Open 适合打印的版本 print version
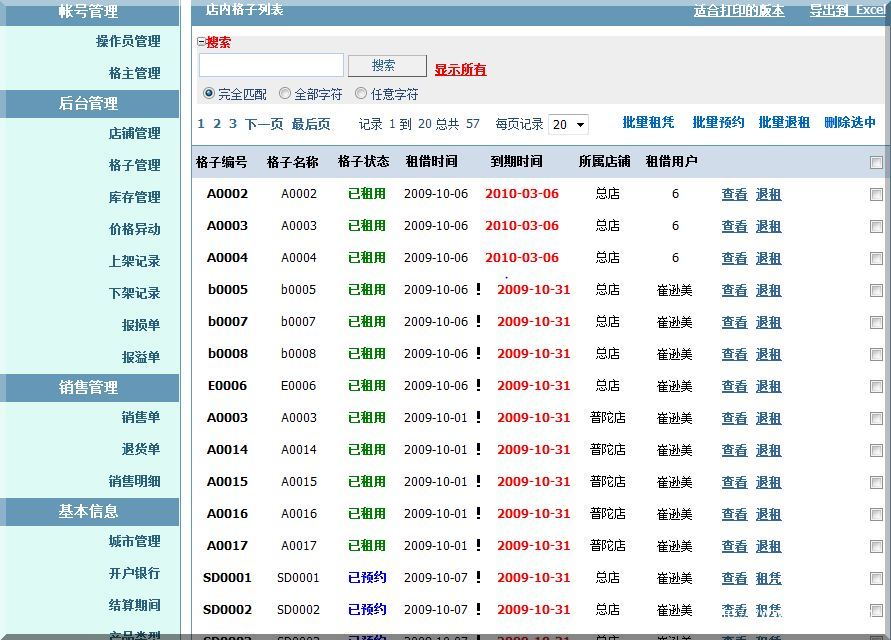891x640 pixels. coord(738,10)
